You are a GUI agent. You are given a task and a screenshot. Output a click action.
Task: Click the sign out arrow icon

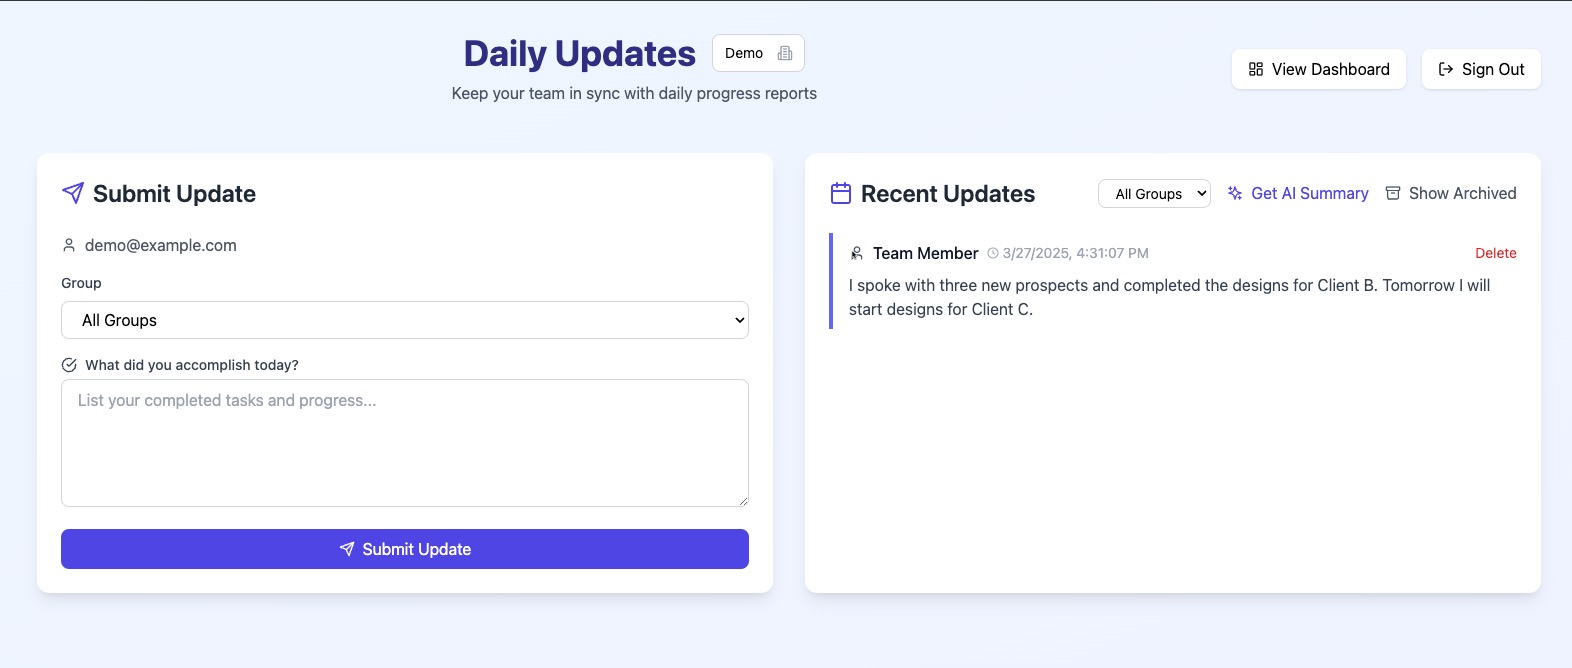(x=1446, y=69)
